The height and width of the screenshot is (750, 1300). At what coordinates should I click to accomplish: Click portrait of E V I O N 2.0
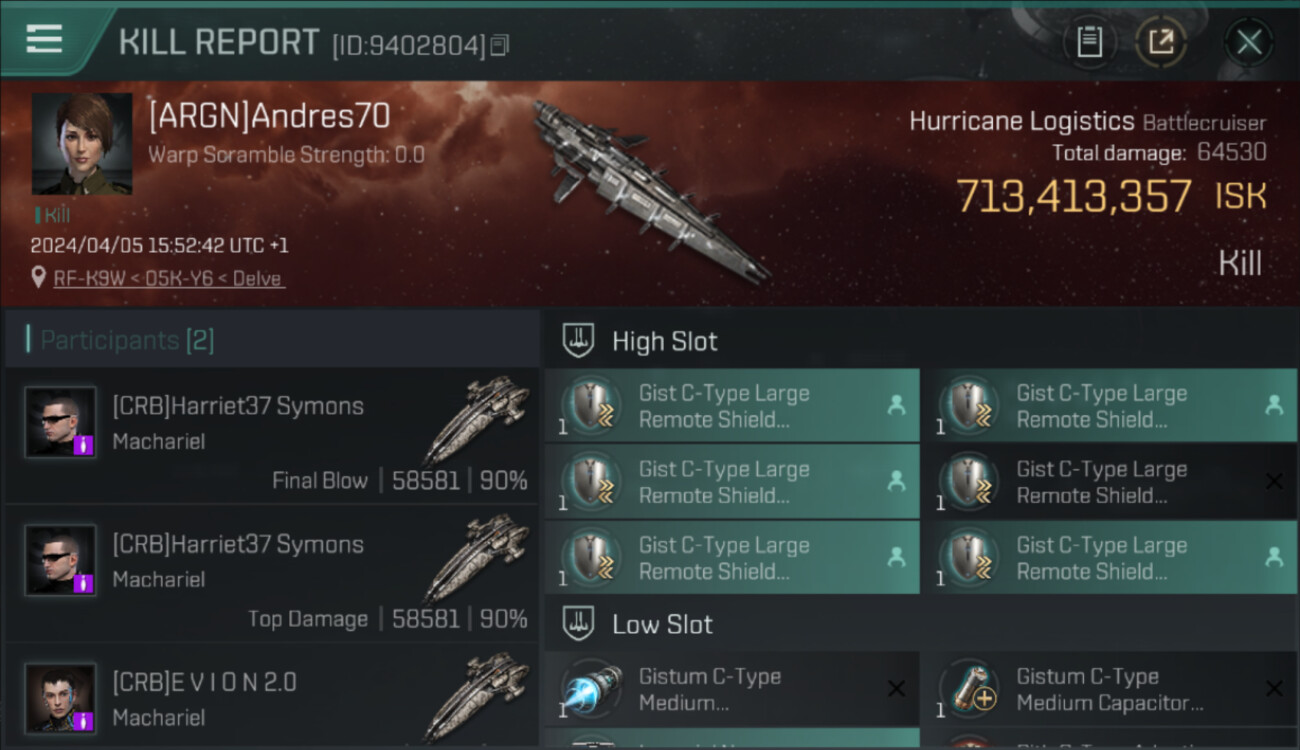click(x=61, y=698)
